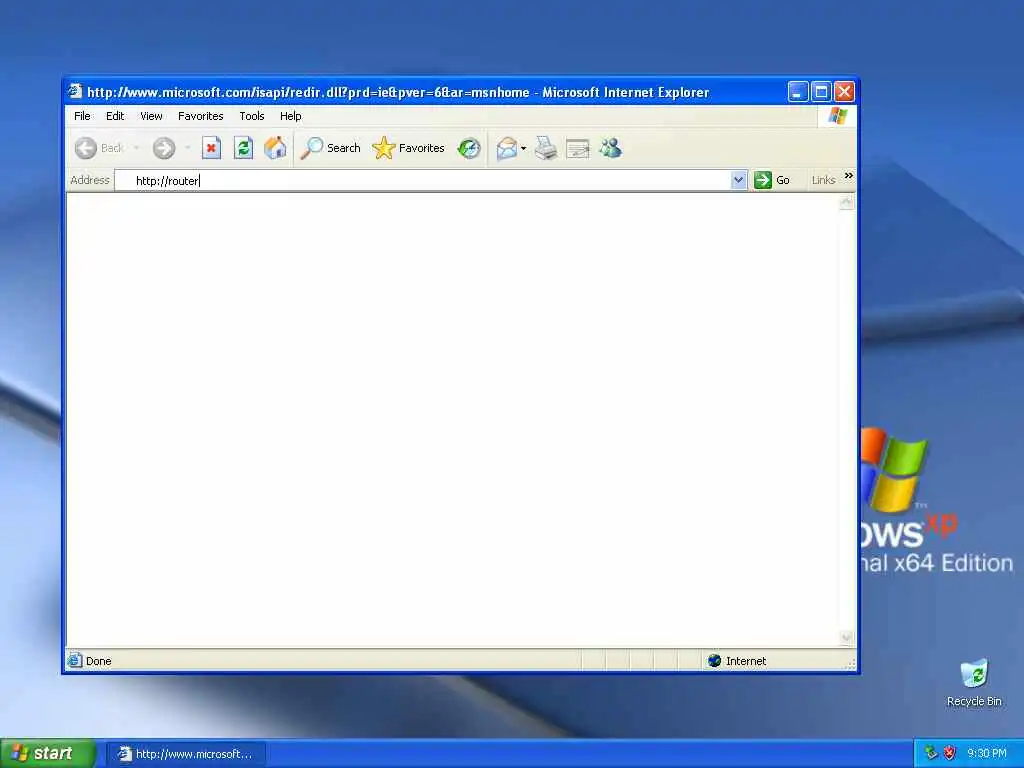Click the Done status page icon

click(74, 660)
